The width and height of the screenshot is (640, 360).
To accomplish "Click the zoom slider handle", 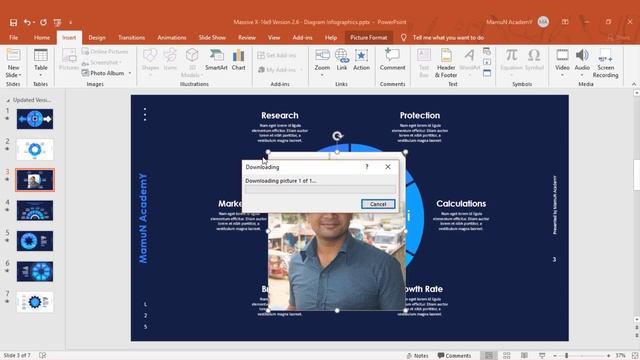I will click(x=566, y=356).
